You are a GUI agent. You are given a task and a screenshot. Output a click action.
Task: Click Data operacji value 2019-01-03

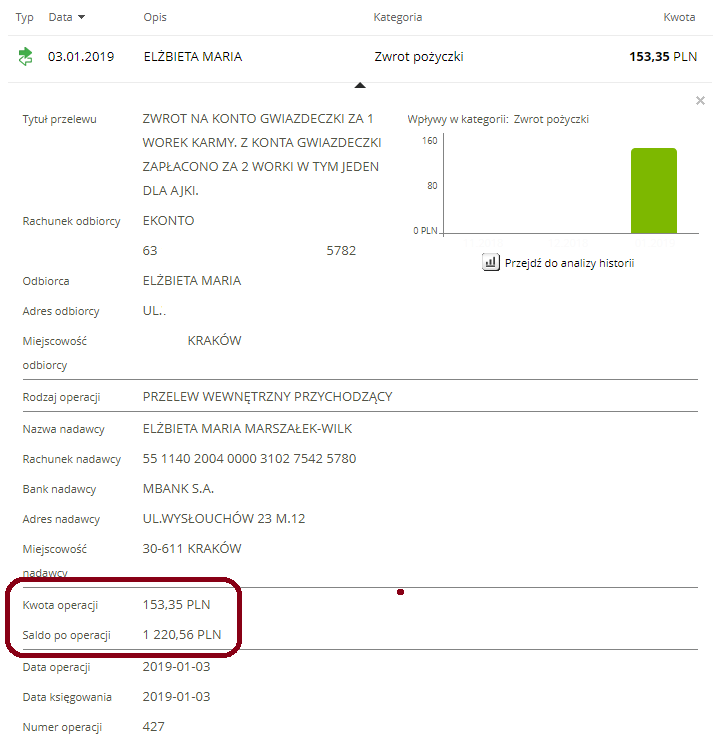point(176,667)
